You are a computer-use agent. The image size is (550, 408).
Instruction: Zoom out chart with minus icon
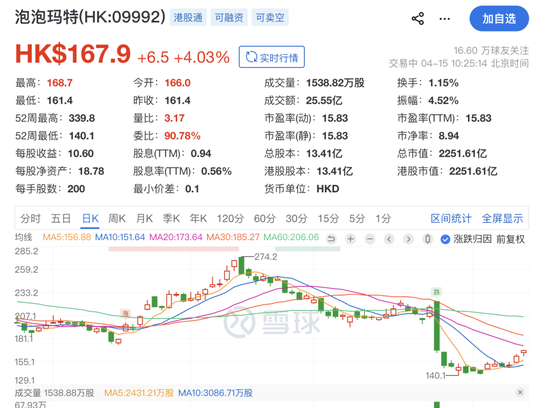tap(369, 239)
